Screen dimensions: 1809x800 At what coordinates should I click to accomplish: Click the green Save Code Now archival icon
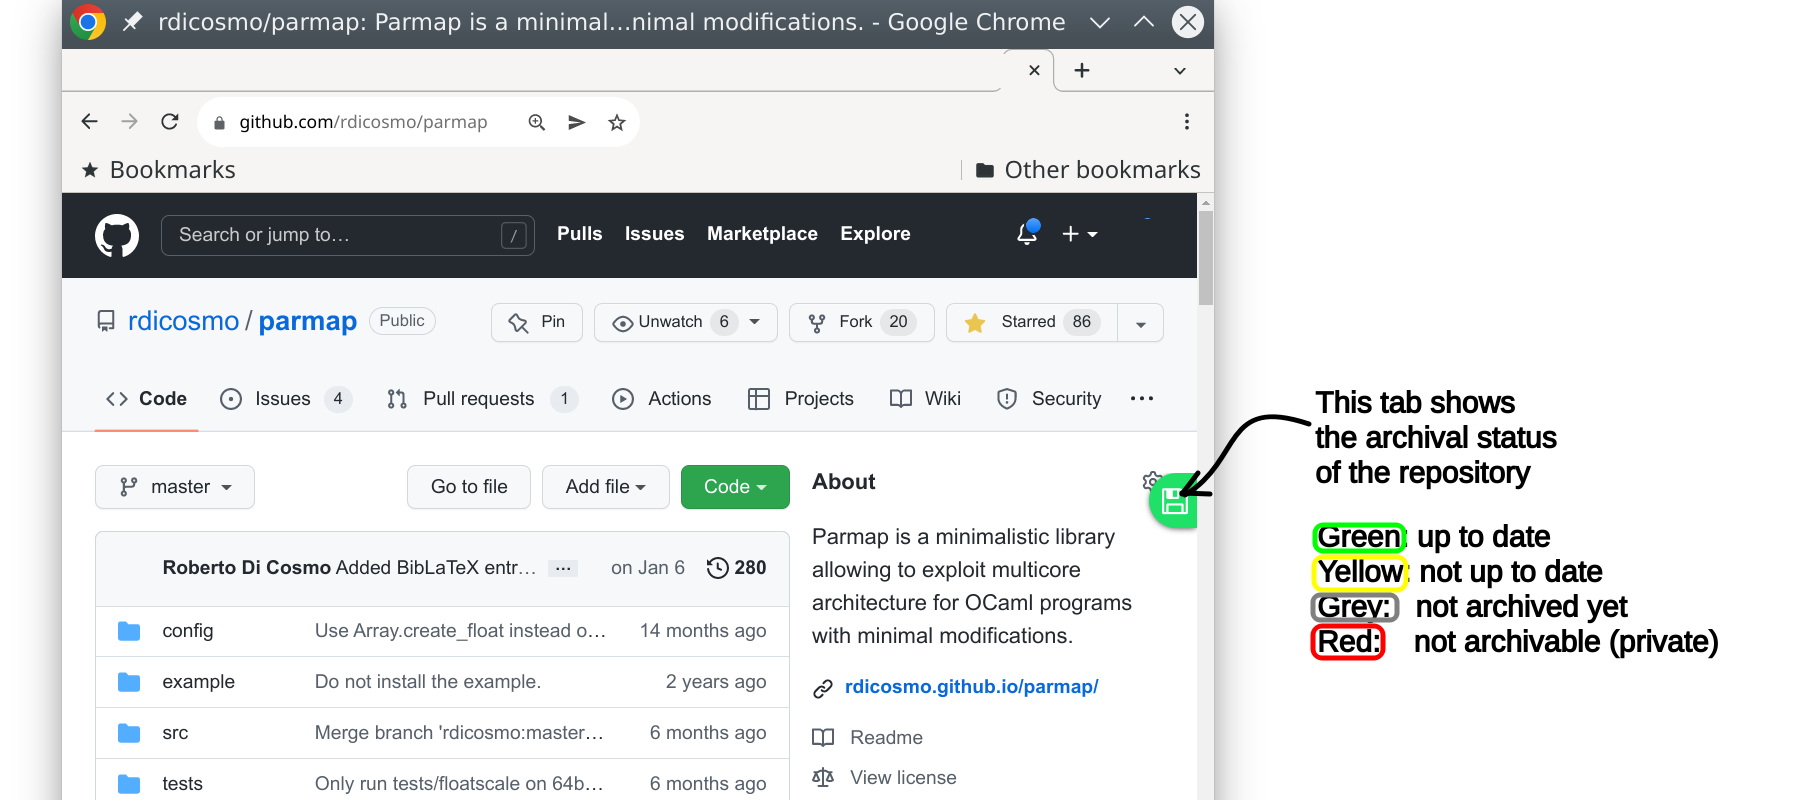[1174, 502]
